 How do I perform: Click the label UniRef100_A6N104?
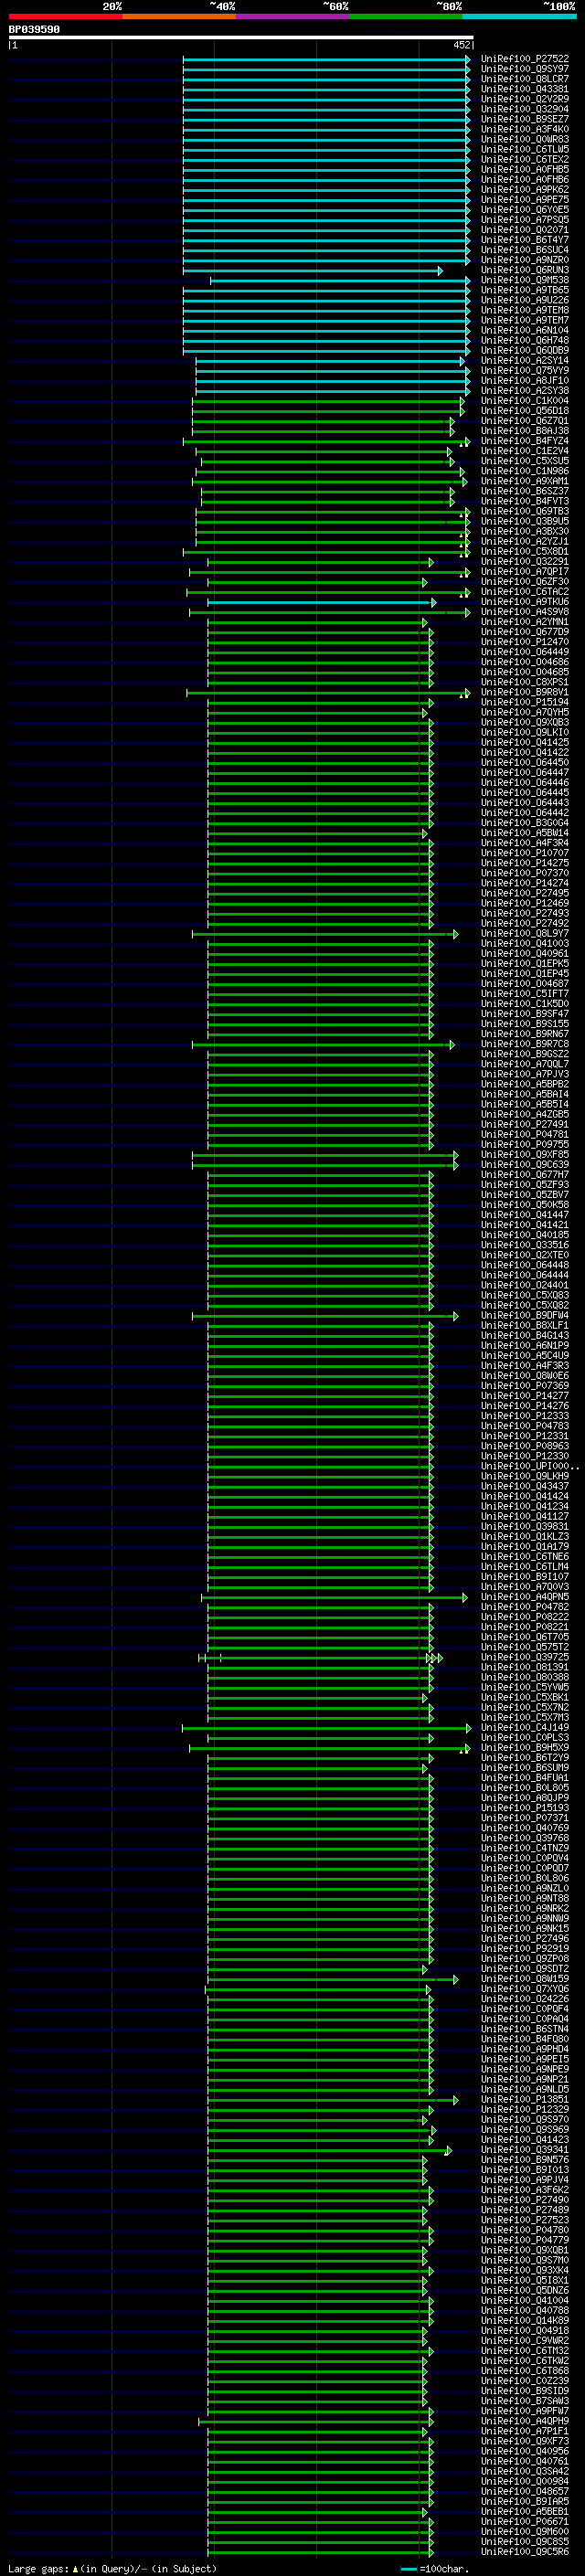click(x=524, y=331)
